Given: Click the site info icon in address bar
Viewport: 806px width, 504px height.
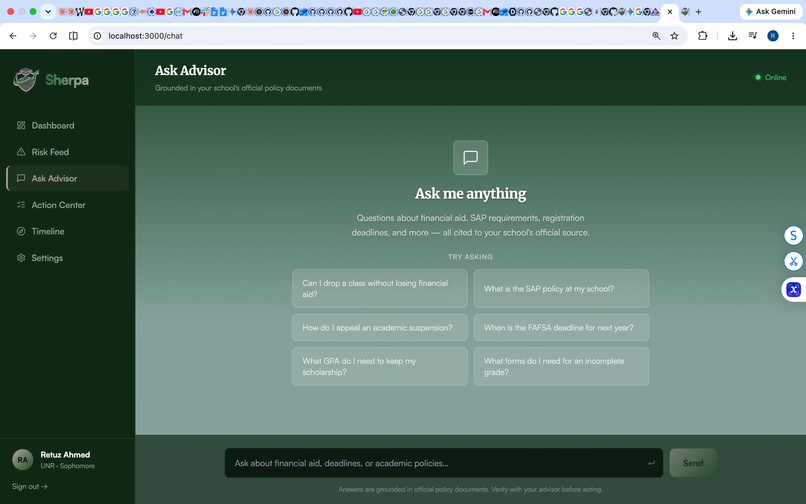Looking at the screenshot, I should click(x=97, y=35).
